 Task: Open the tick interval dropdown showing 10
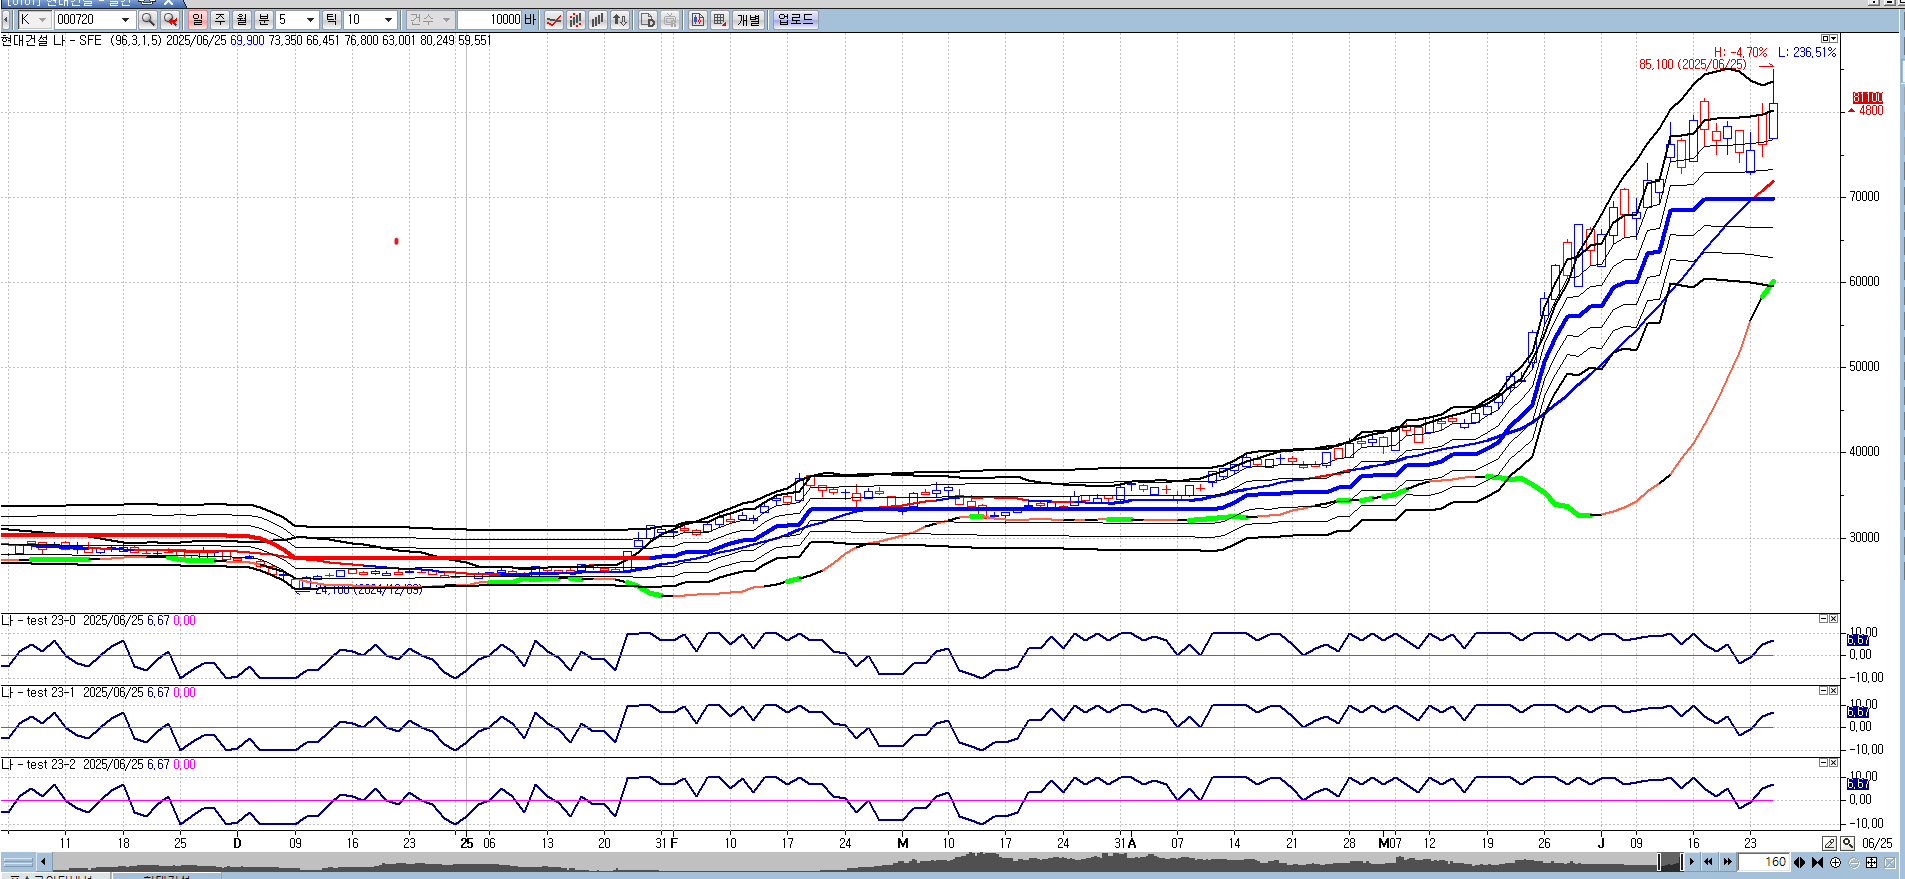388,20
